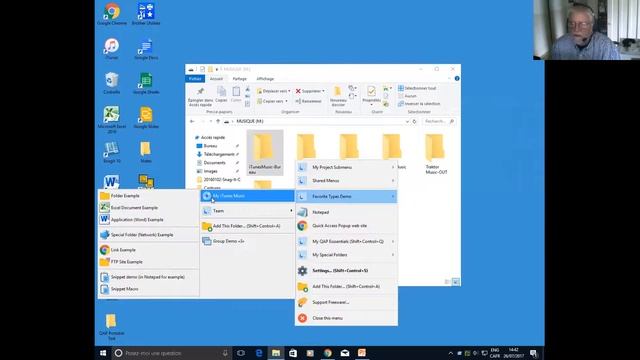Open Settings from the popup menu
Screen dimensions: 640x360
click(346, 271)
